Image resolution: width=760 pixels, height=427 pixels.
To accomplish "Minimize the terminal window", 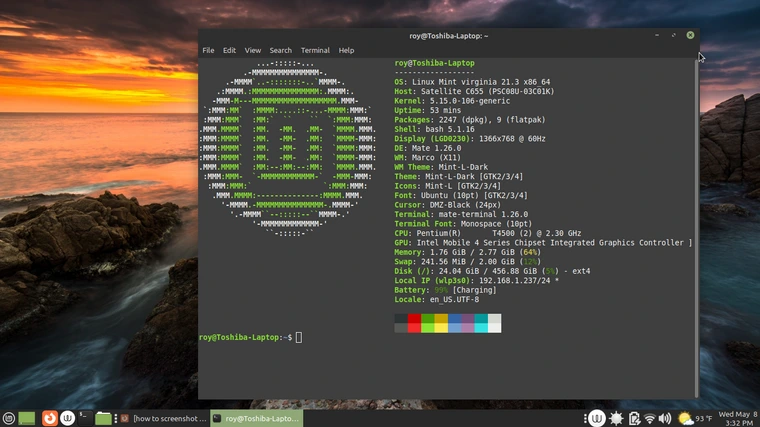I will (657, 35).
